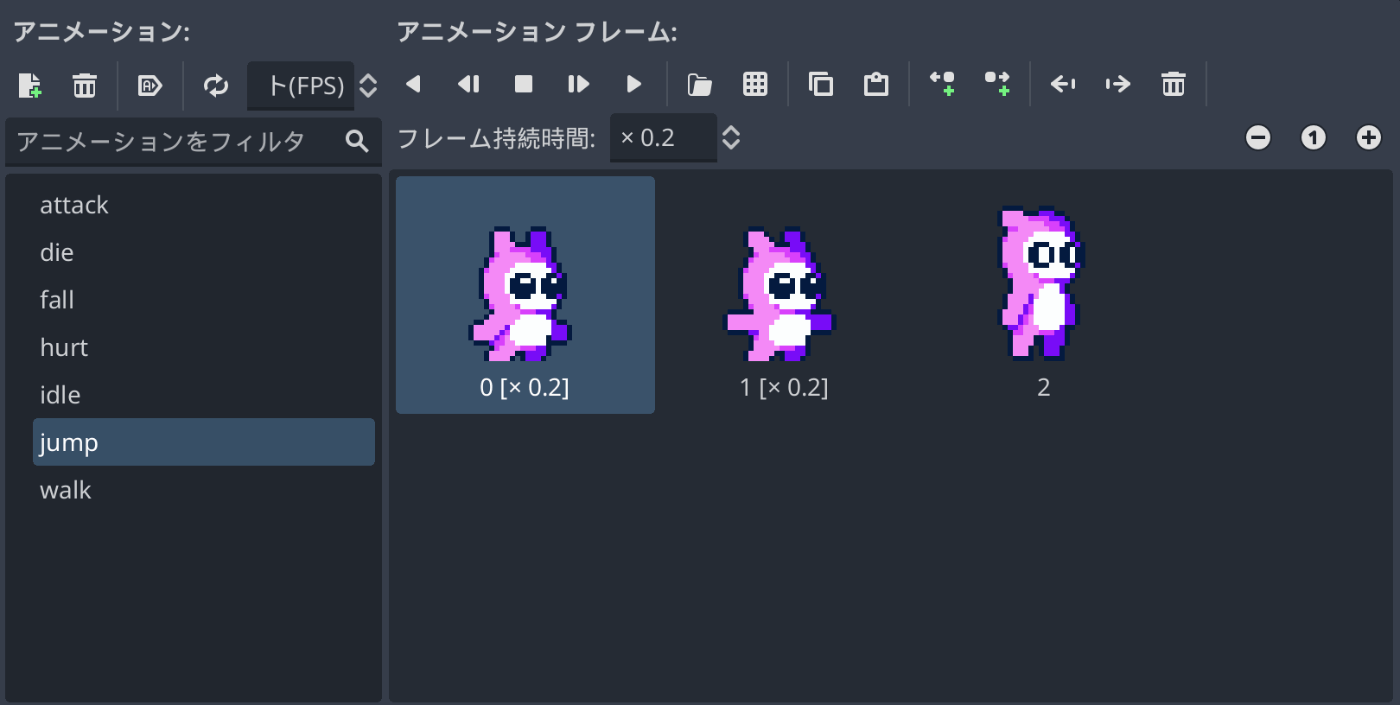Select the attack animation
The height and width of the screenshot is (705, 1400).
[204, 205]
